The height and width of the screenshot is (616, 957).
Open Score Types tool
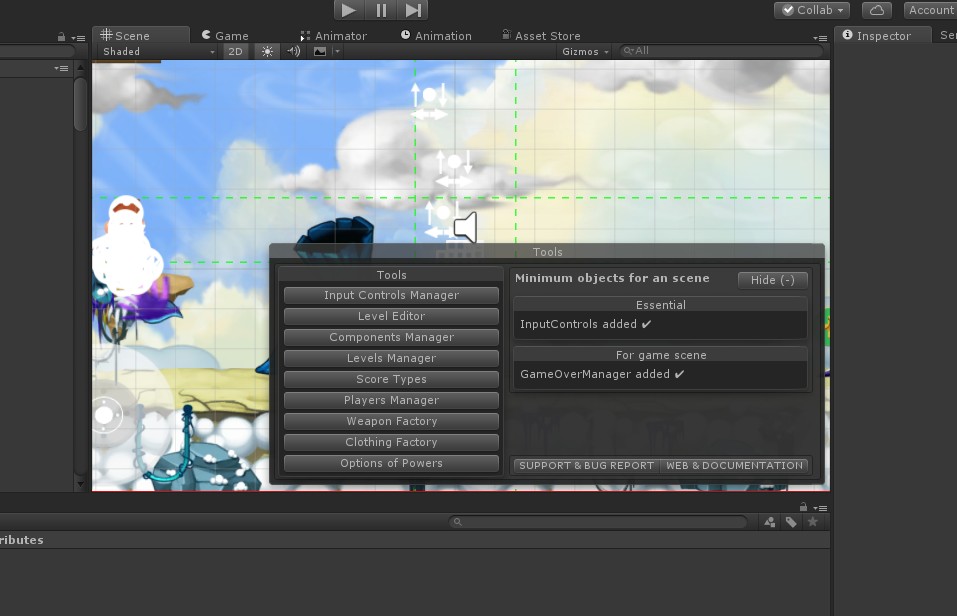click(x=391, y=379)
